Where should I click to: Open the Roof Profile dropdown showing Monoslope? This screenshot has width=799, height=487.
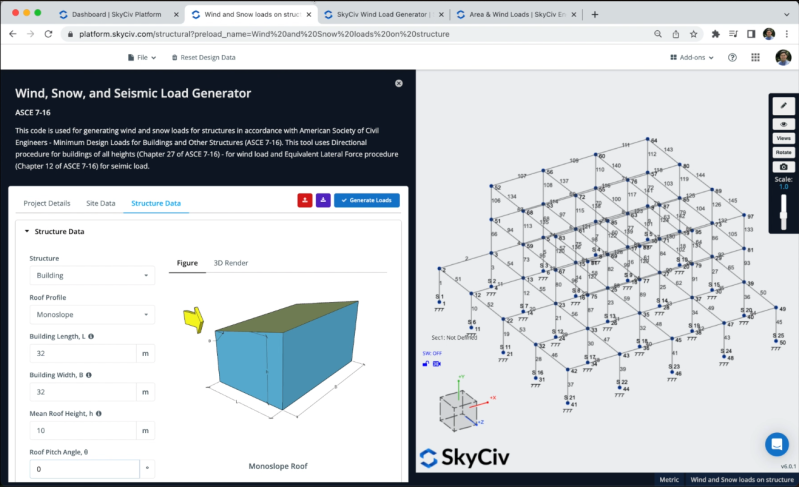click(92, 314)
